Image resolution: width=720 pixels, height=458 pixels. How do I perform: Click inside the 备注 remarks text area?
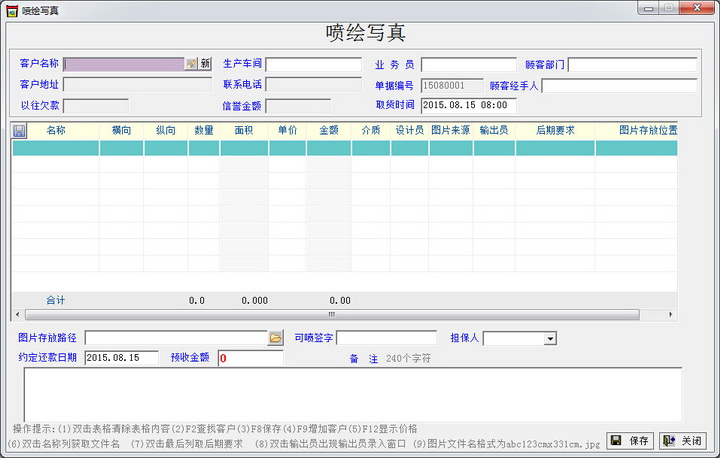point(353,395)
